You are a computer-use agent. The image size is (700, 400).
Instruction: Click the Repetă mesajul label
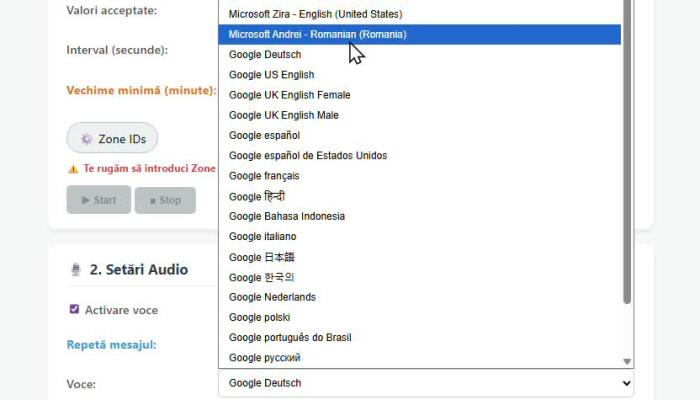tap(112, 345)
